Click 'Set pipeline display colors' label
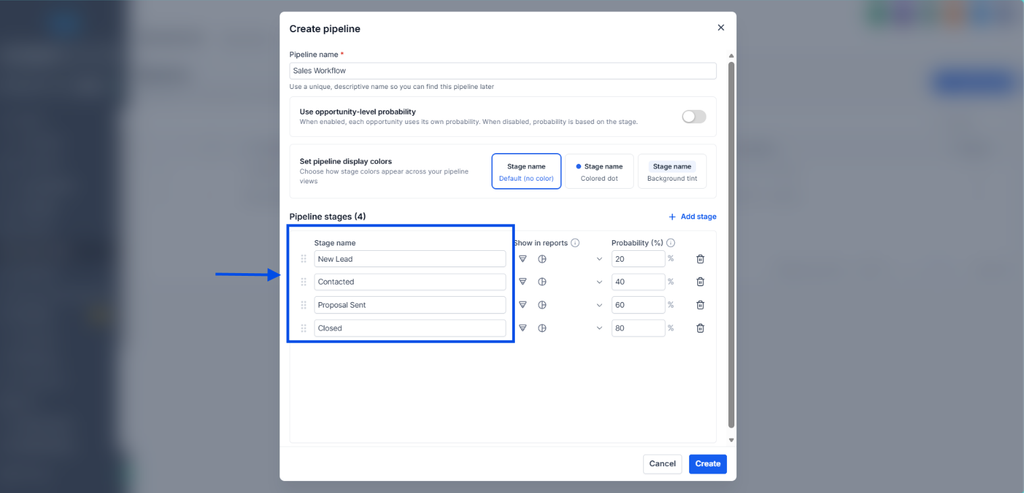The height and width of the screenshot is (493, 1024). [345, 161]
